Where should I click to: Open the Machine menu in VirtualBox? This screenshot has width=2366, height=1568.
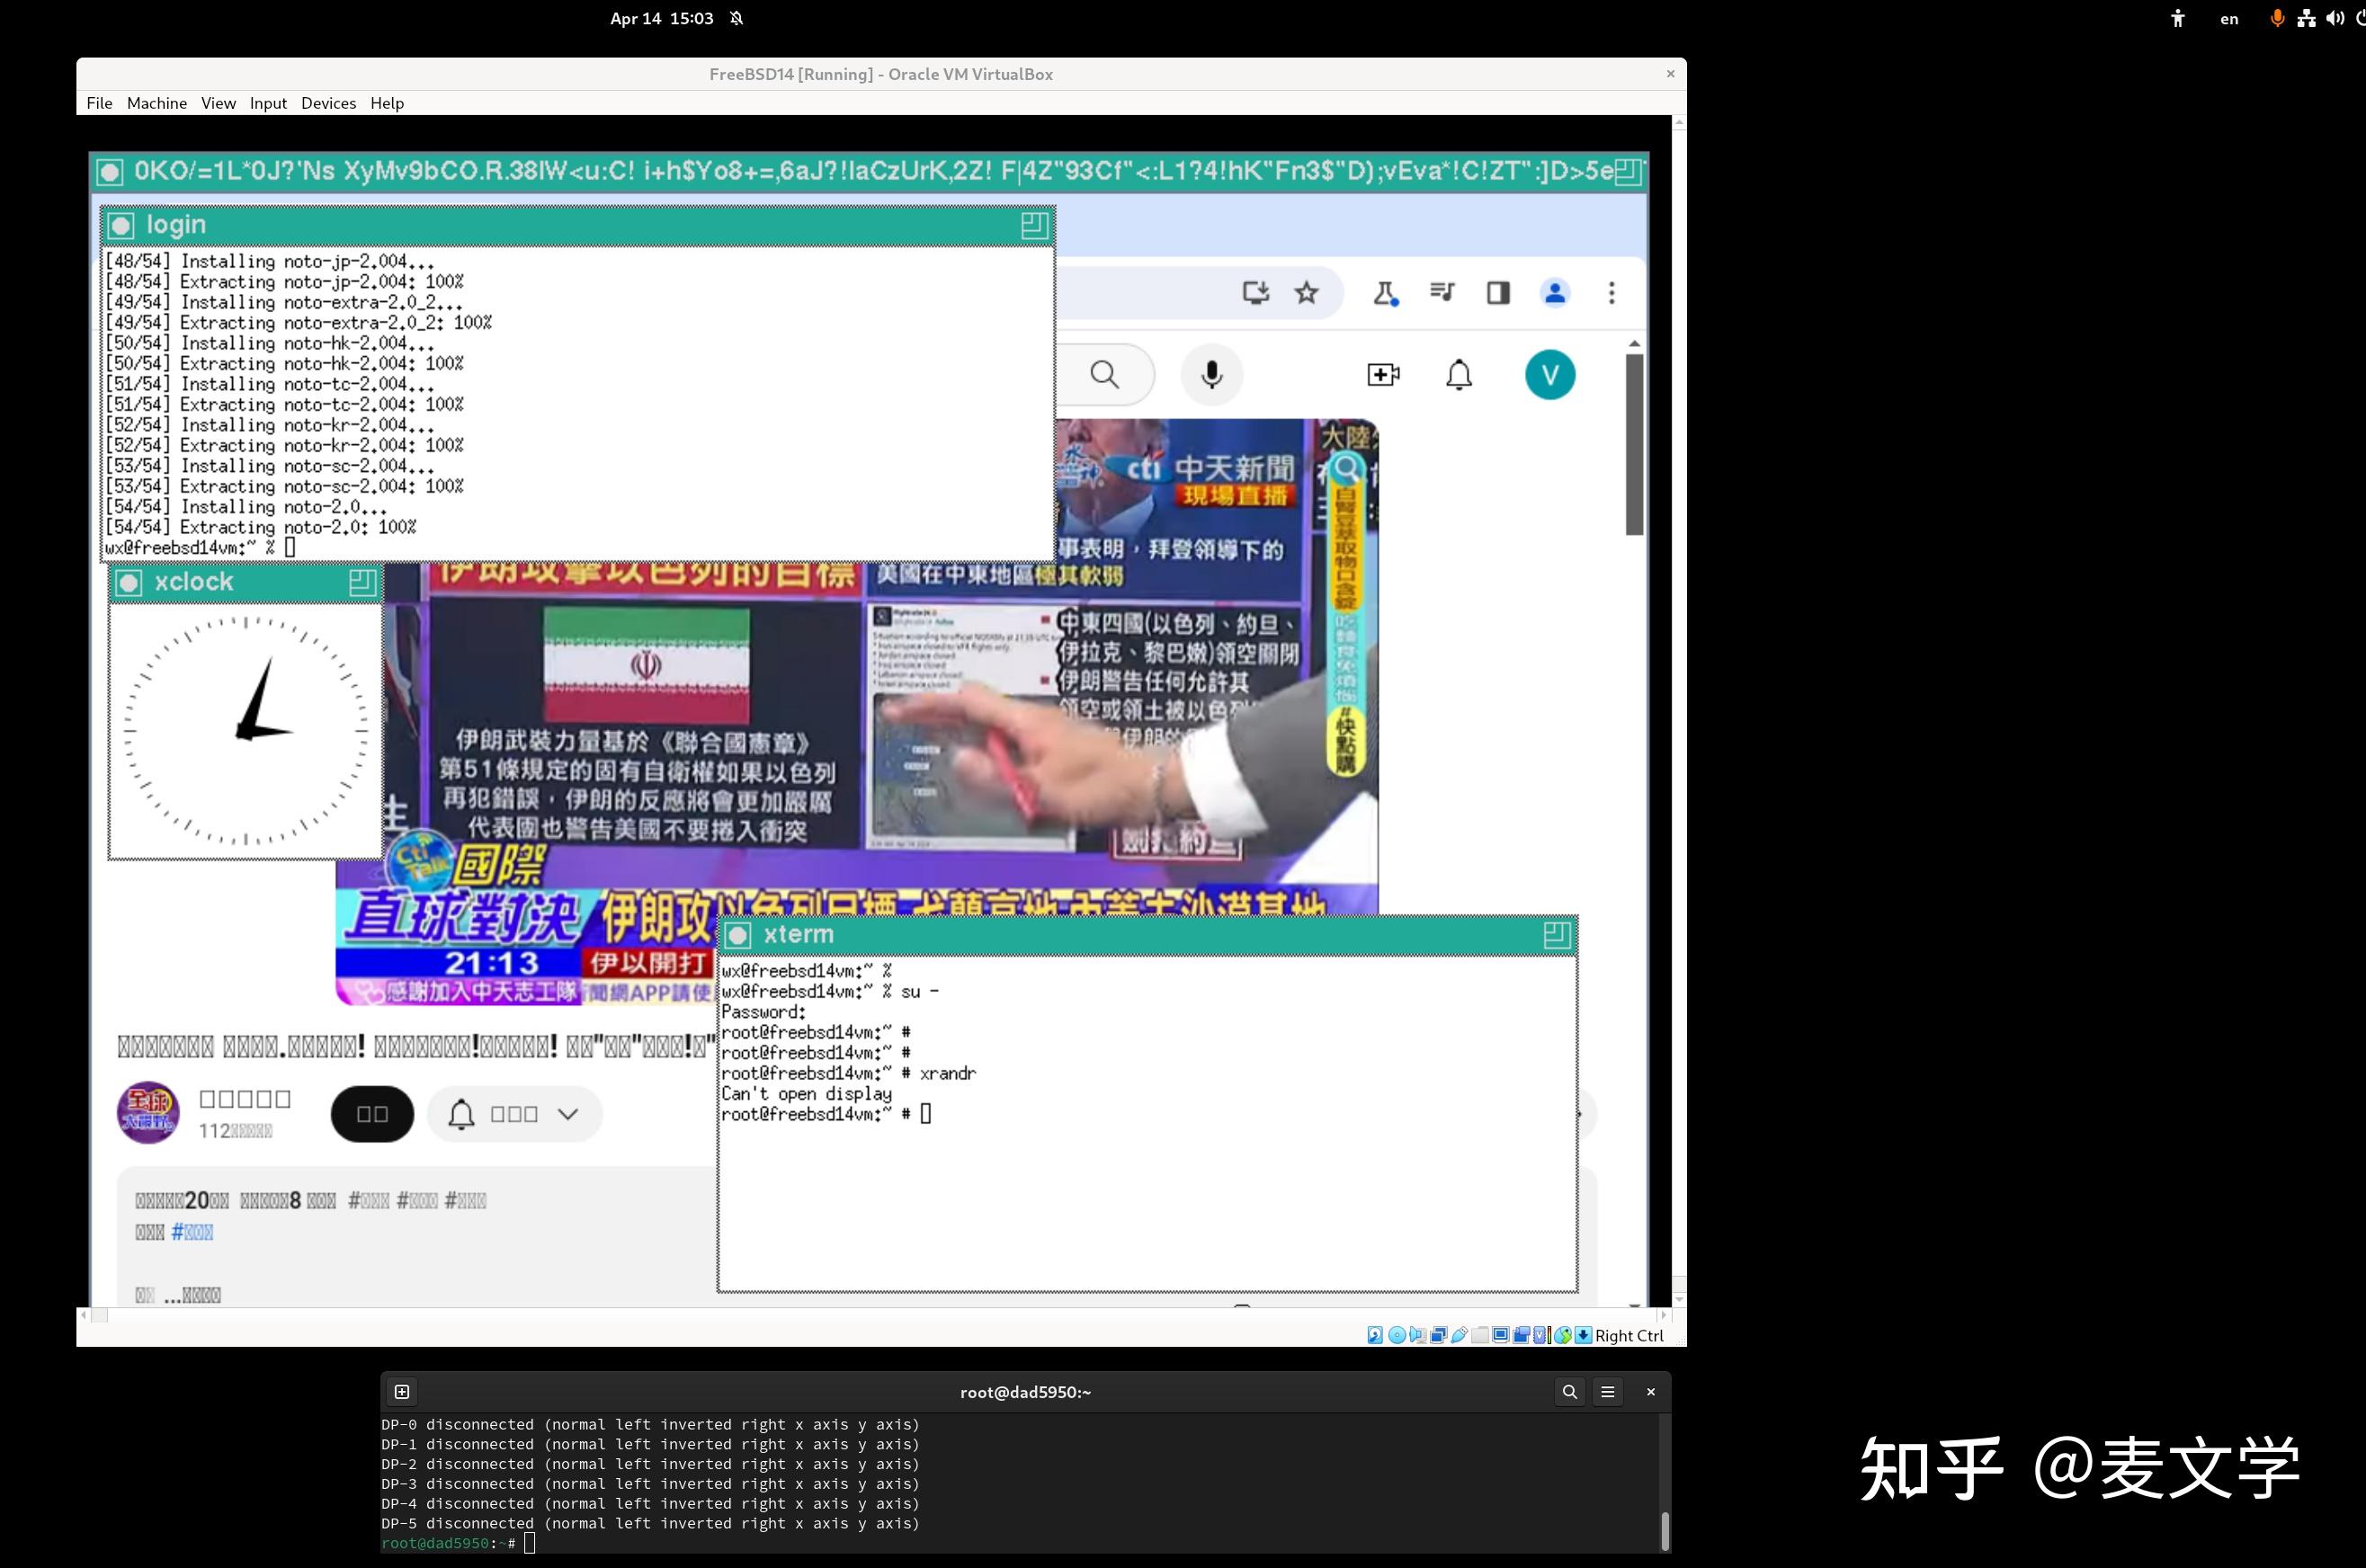[156, 102]
